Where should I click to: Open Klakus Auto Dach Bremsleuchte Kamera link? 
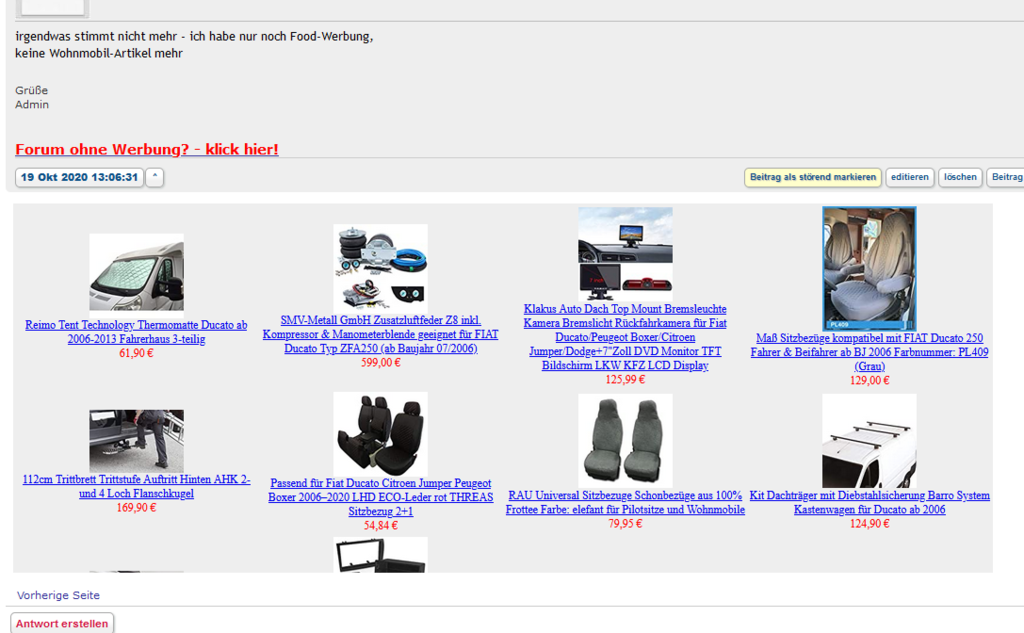625,337
